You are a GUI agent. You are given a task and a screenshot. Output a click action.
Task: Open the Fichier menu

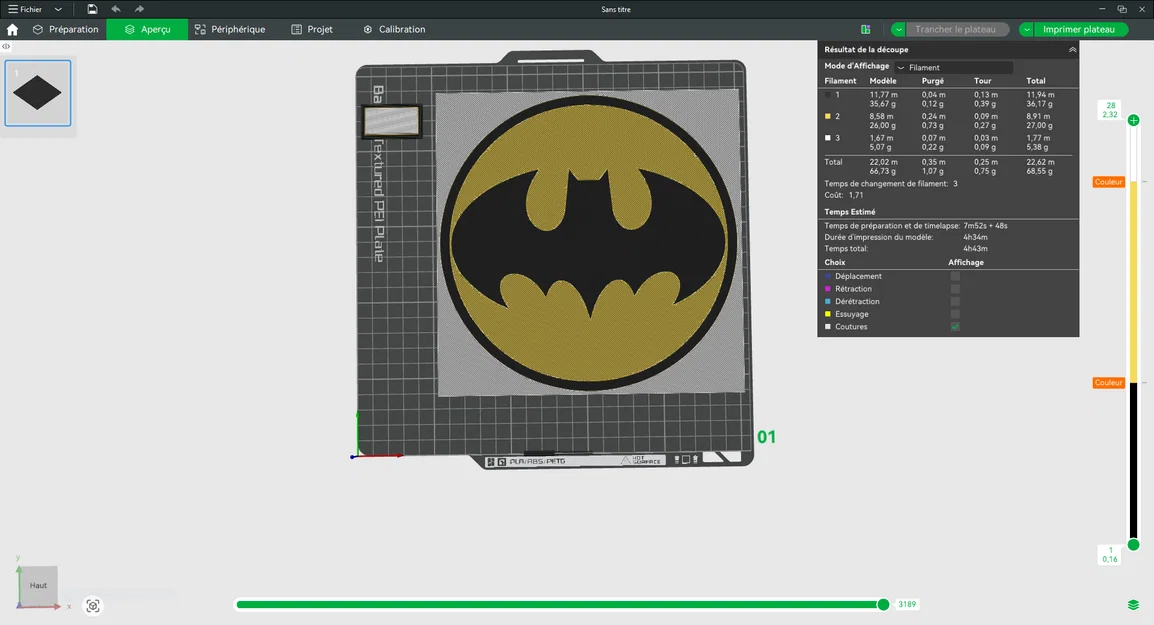pyautogui.click(x=30, y=9)
